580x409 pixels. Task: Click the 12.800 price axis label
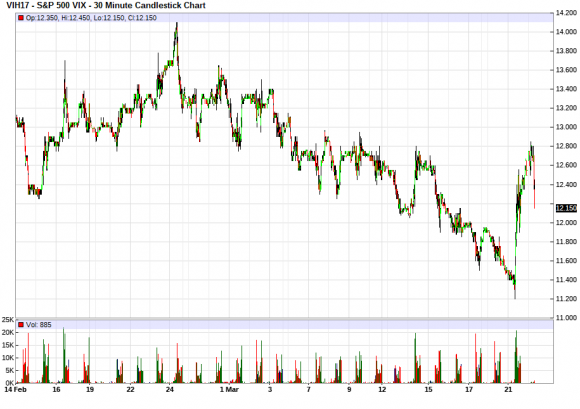(x=566, y=146)
